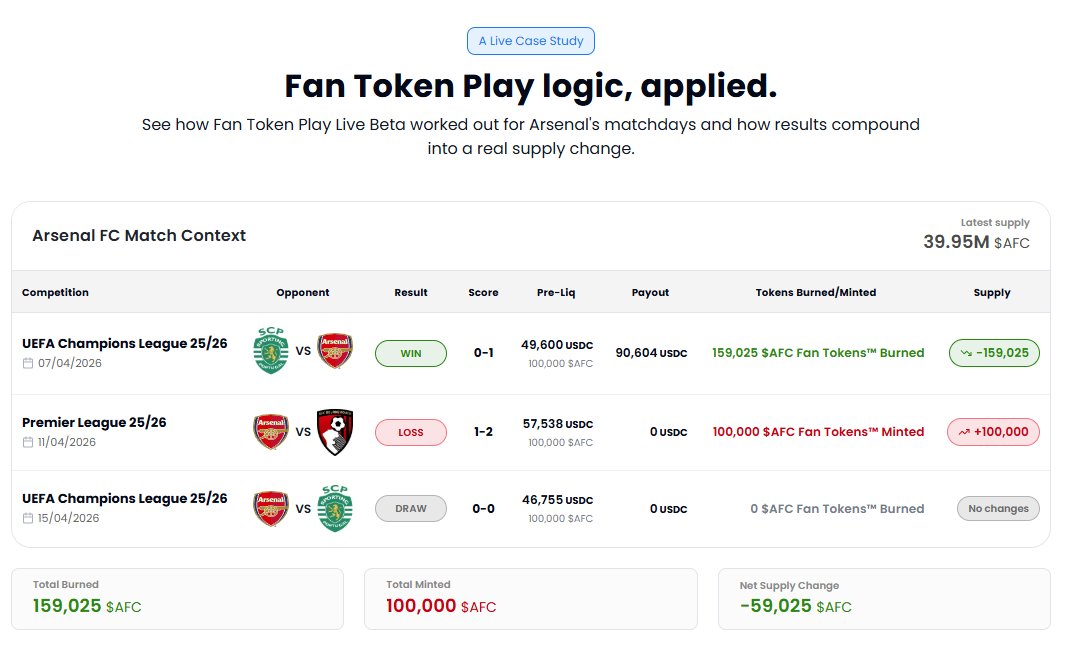
Task: Click calendar icon beside 15/04/2026 date
Action: (28, 518)
